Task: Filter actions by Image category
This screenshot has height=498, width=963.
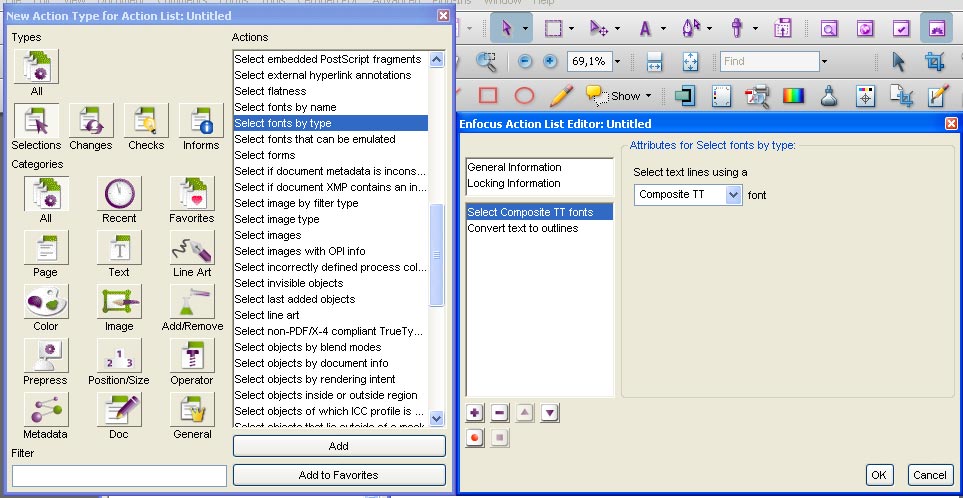Action: [x=119, y=302]
